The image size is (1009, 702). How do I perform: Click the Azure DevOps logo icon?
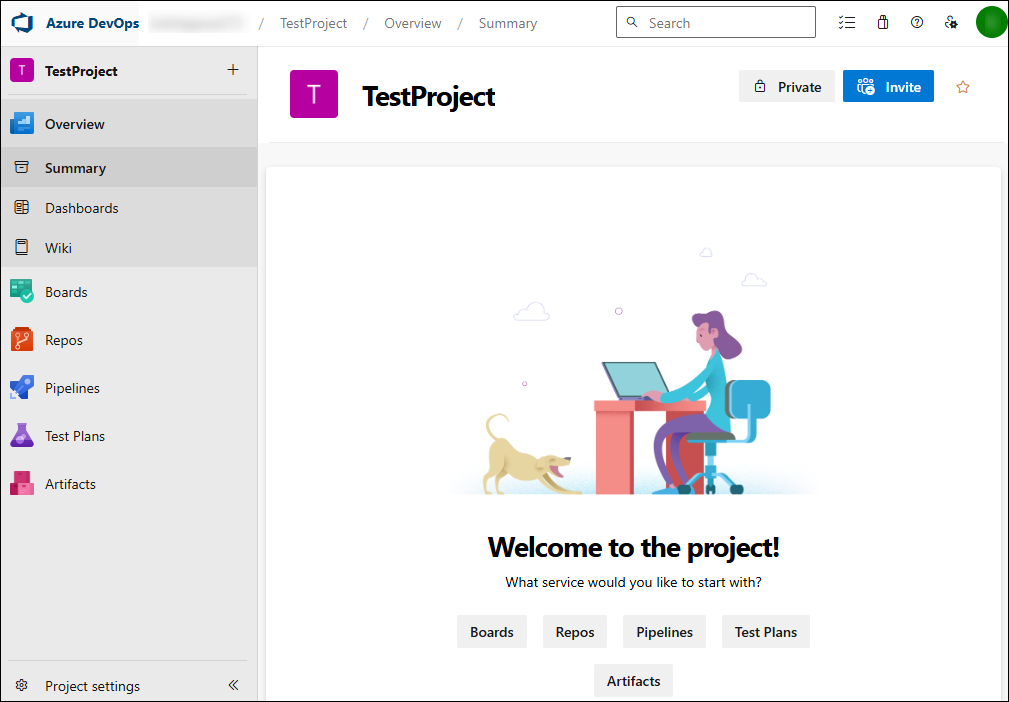point(22,23)
